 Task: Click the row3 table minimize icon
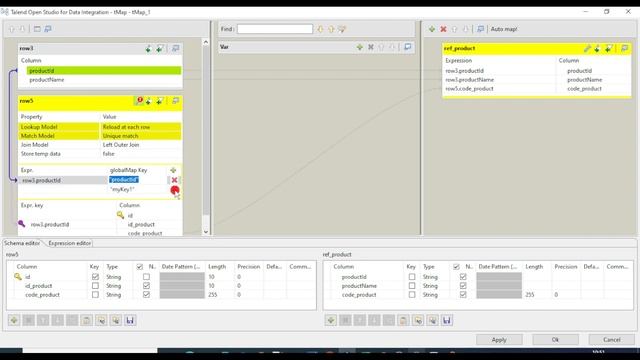[176, 48]
